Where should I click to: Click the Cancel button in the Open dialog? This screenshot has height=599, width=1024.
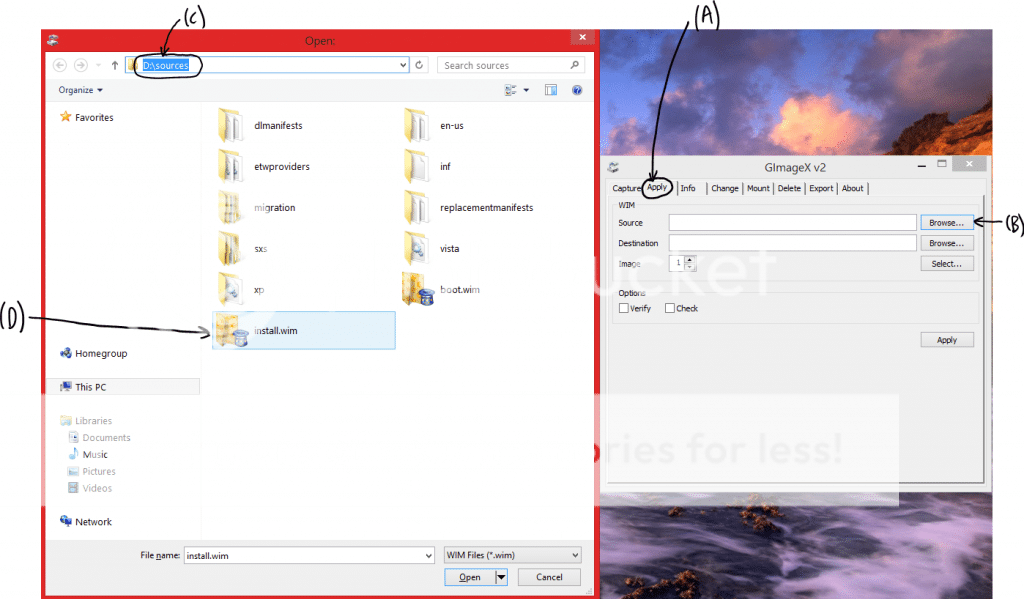coord(548,576)
